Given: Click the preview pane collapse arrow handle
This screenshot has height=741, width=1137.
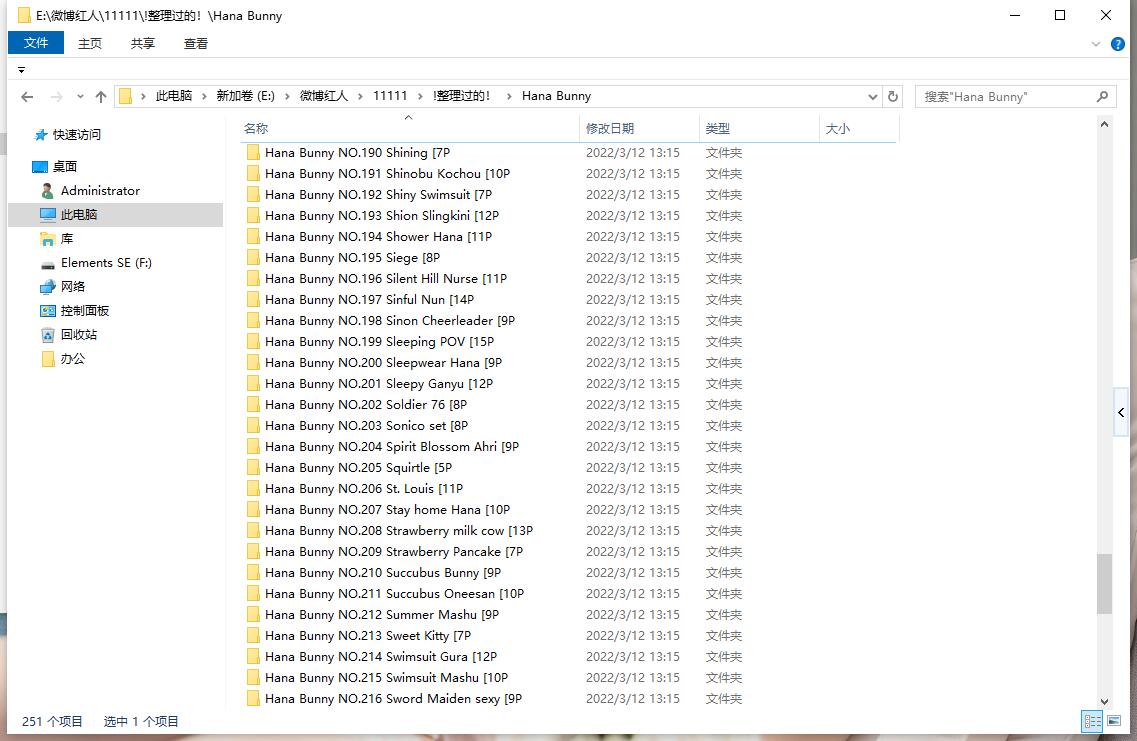Looking at the screenshot, I should coord(1121,413).
